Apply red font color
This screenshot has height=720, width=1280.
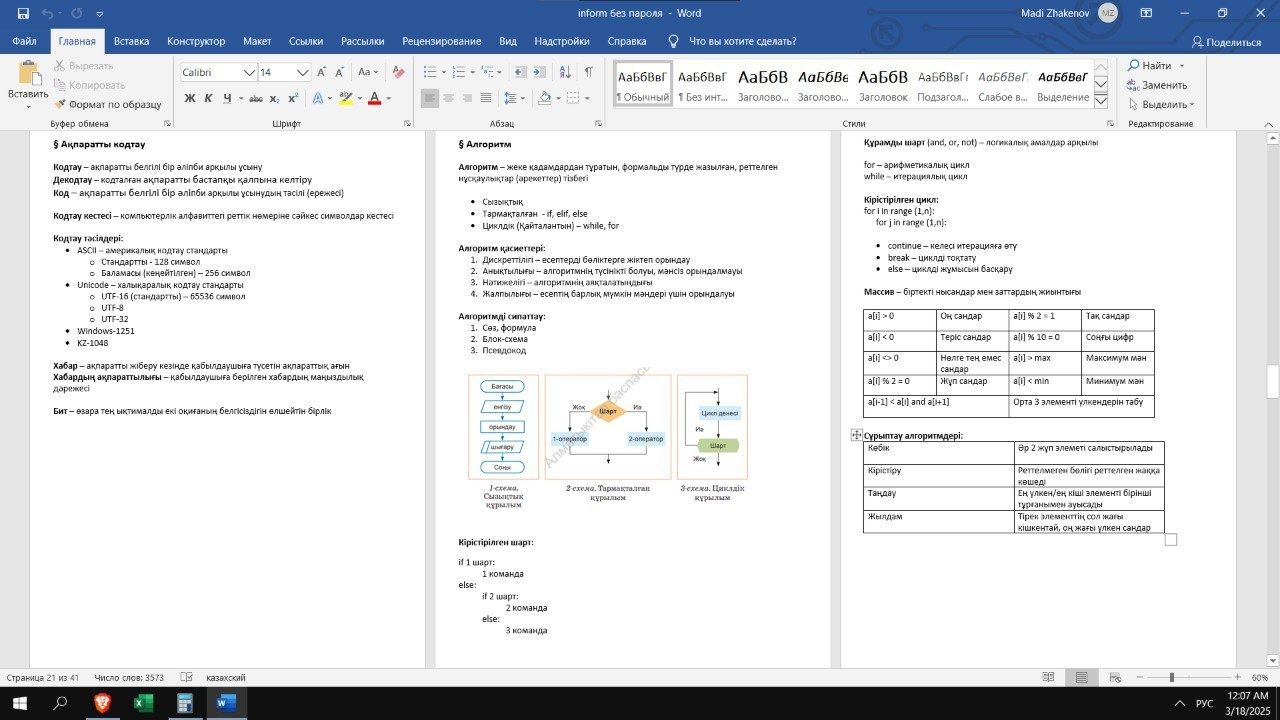click(x=374, y=98)
